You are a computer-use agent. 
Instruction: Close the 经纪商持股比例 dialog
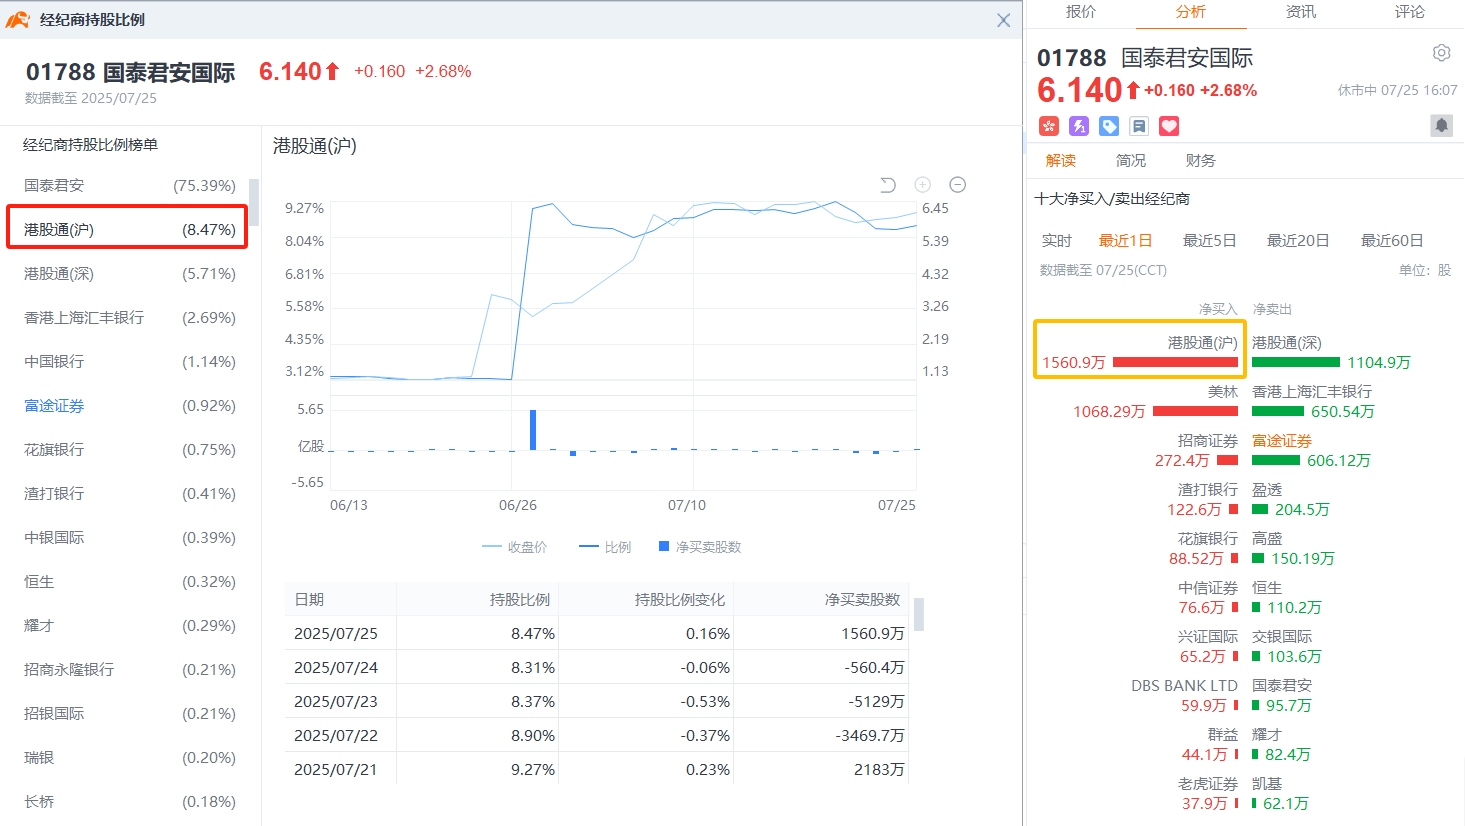coord(1004,20)
